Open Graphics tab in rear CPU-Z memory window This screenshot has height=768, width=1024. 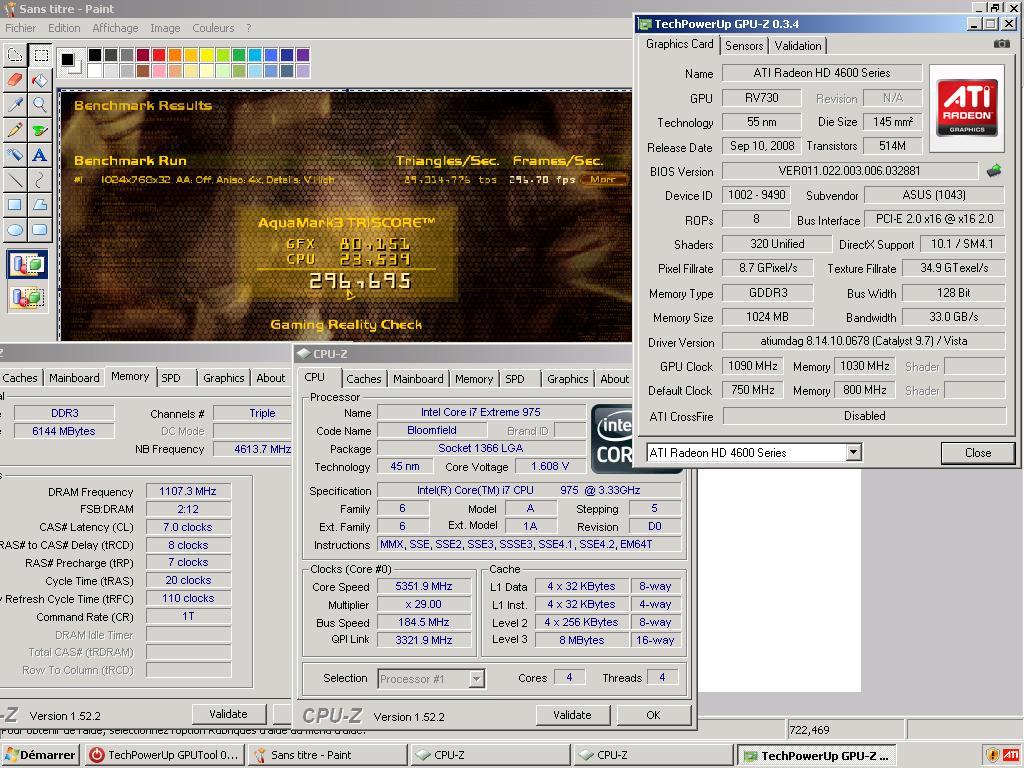click(223, 378)
